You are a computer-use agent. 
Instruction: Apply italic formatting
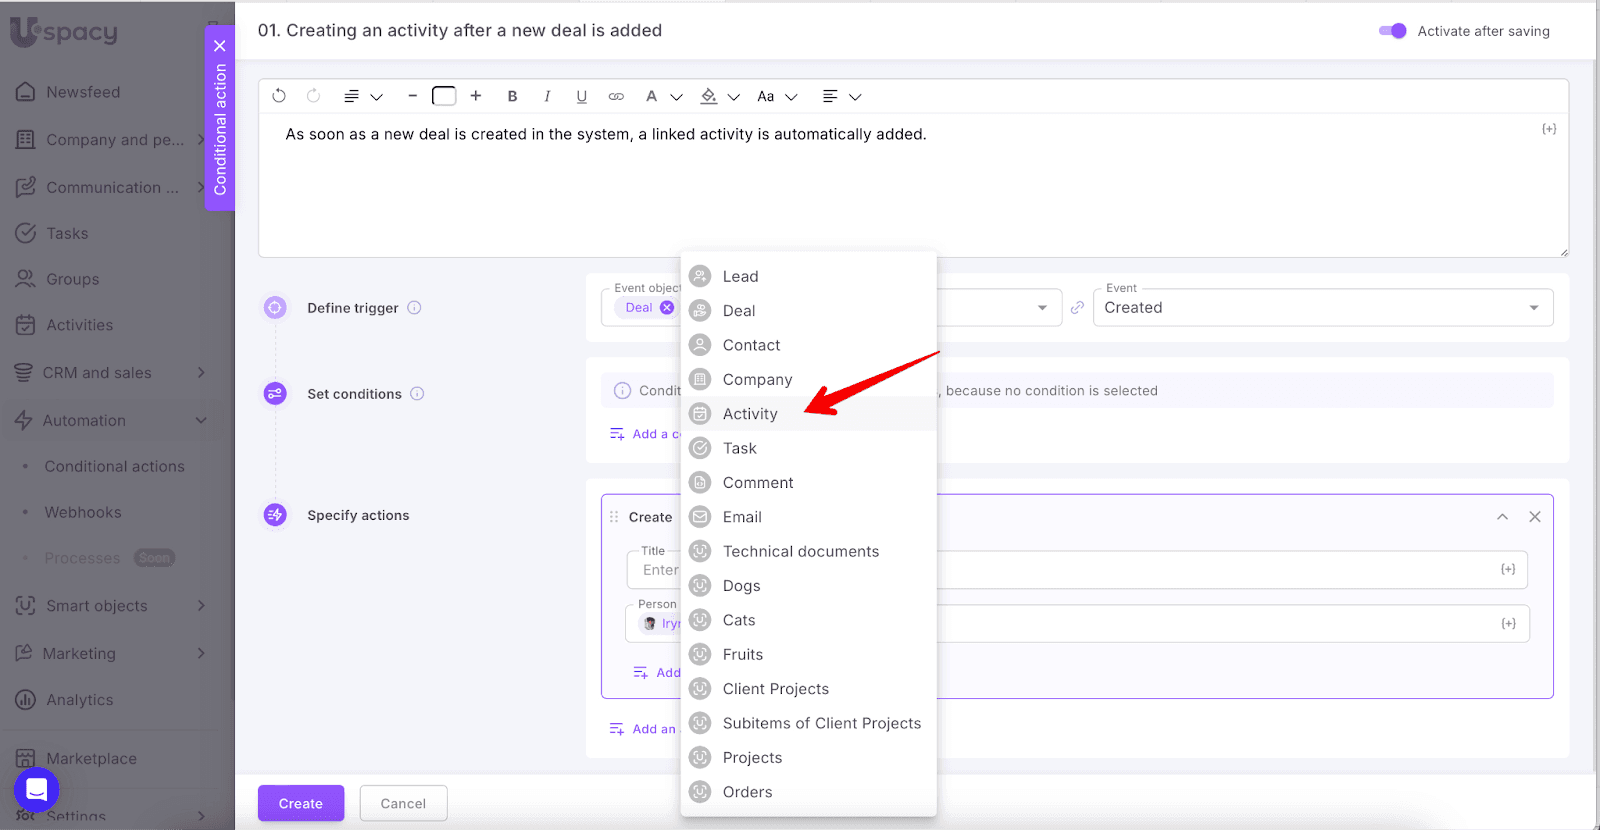[x=547, y=96]
